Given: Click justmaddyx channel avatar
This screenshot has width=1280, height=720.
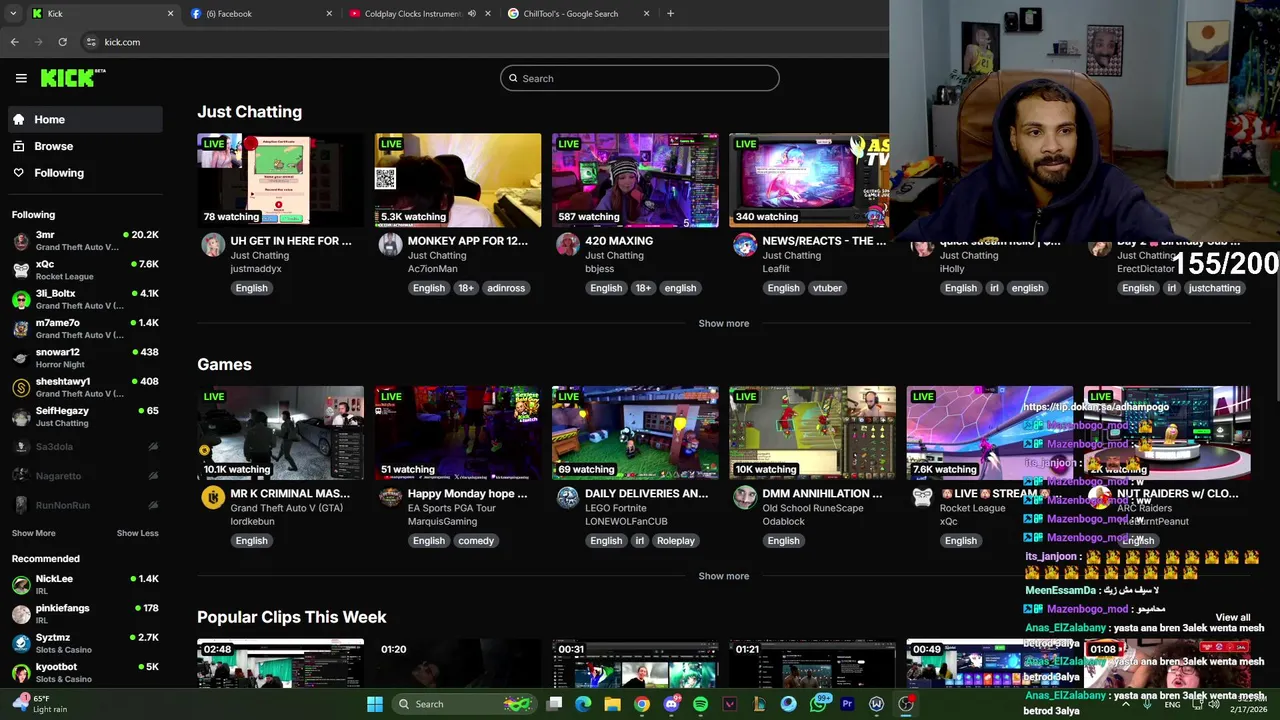Looking at the screenshot, I should pyautogui.click(x=213, y=245).
